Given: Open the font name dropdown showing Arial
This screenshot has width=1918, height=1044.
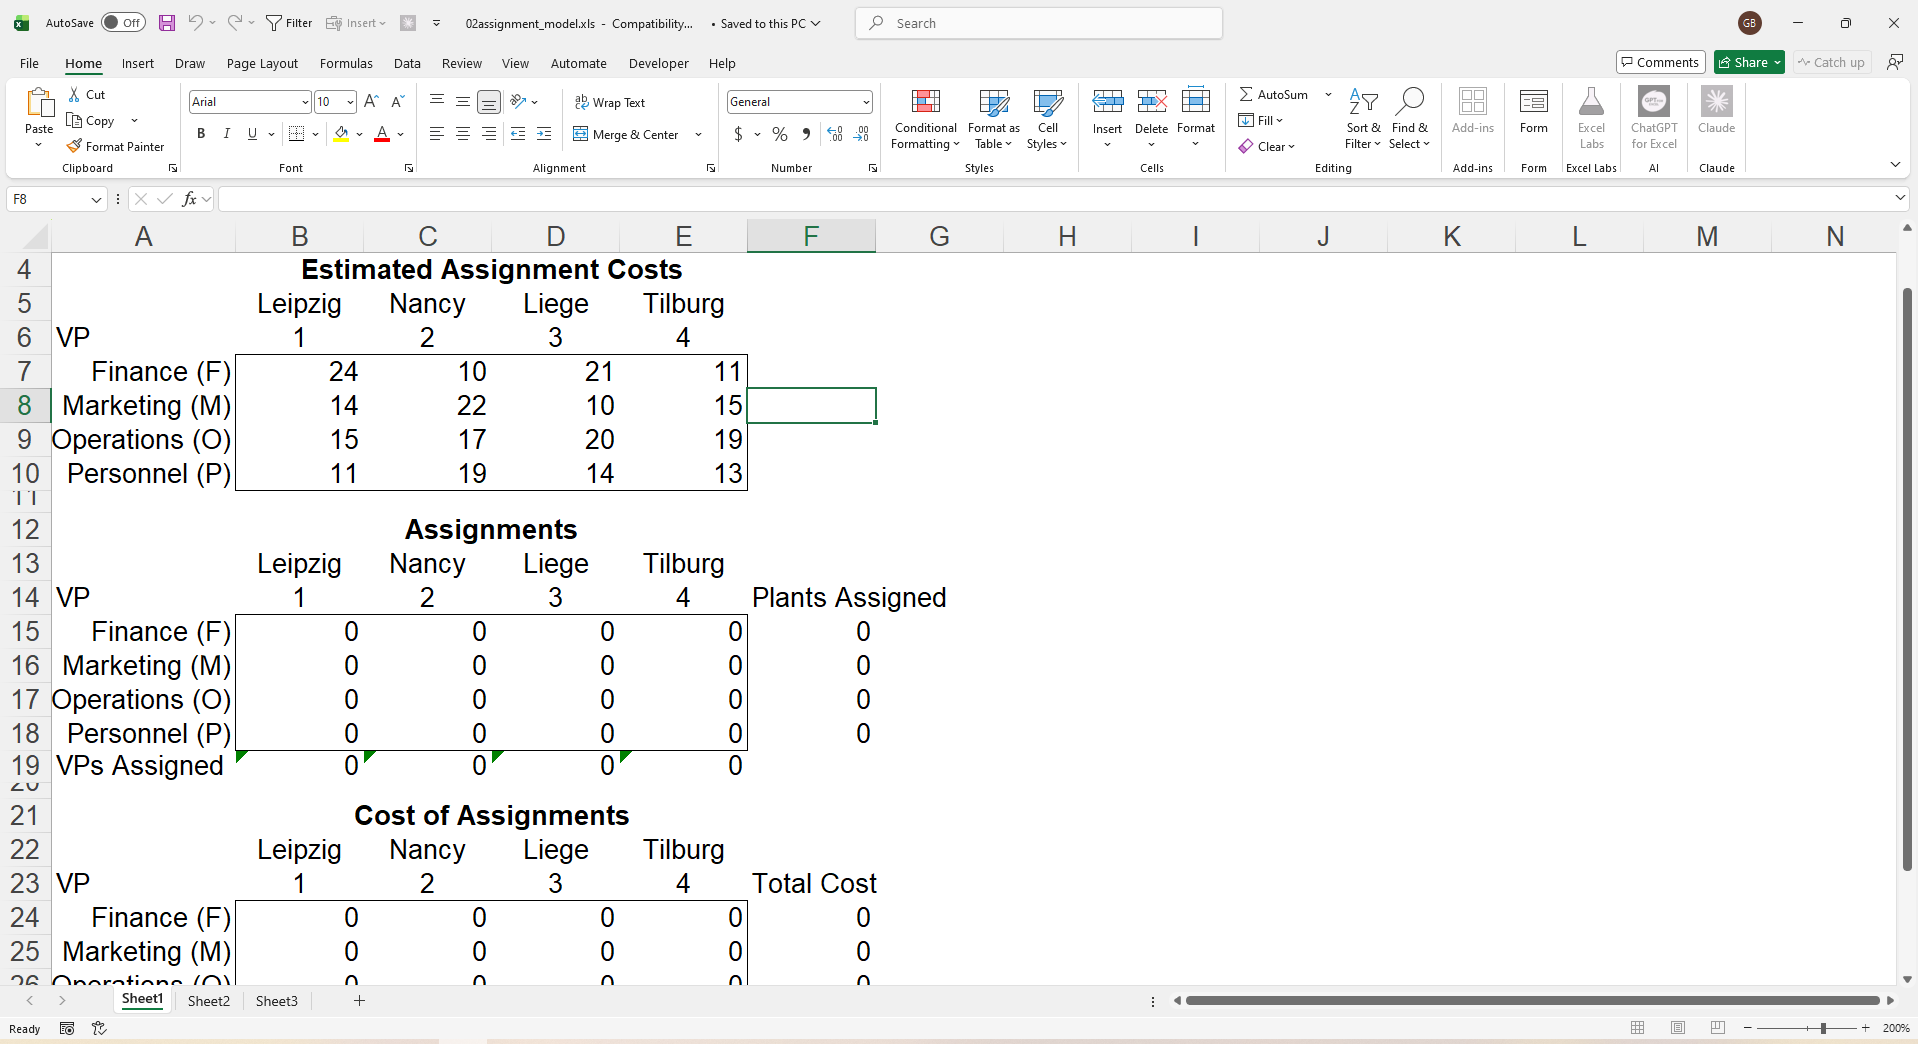Looking at the screenshot, I should [x=305, y=102].
